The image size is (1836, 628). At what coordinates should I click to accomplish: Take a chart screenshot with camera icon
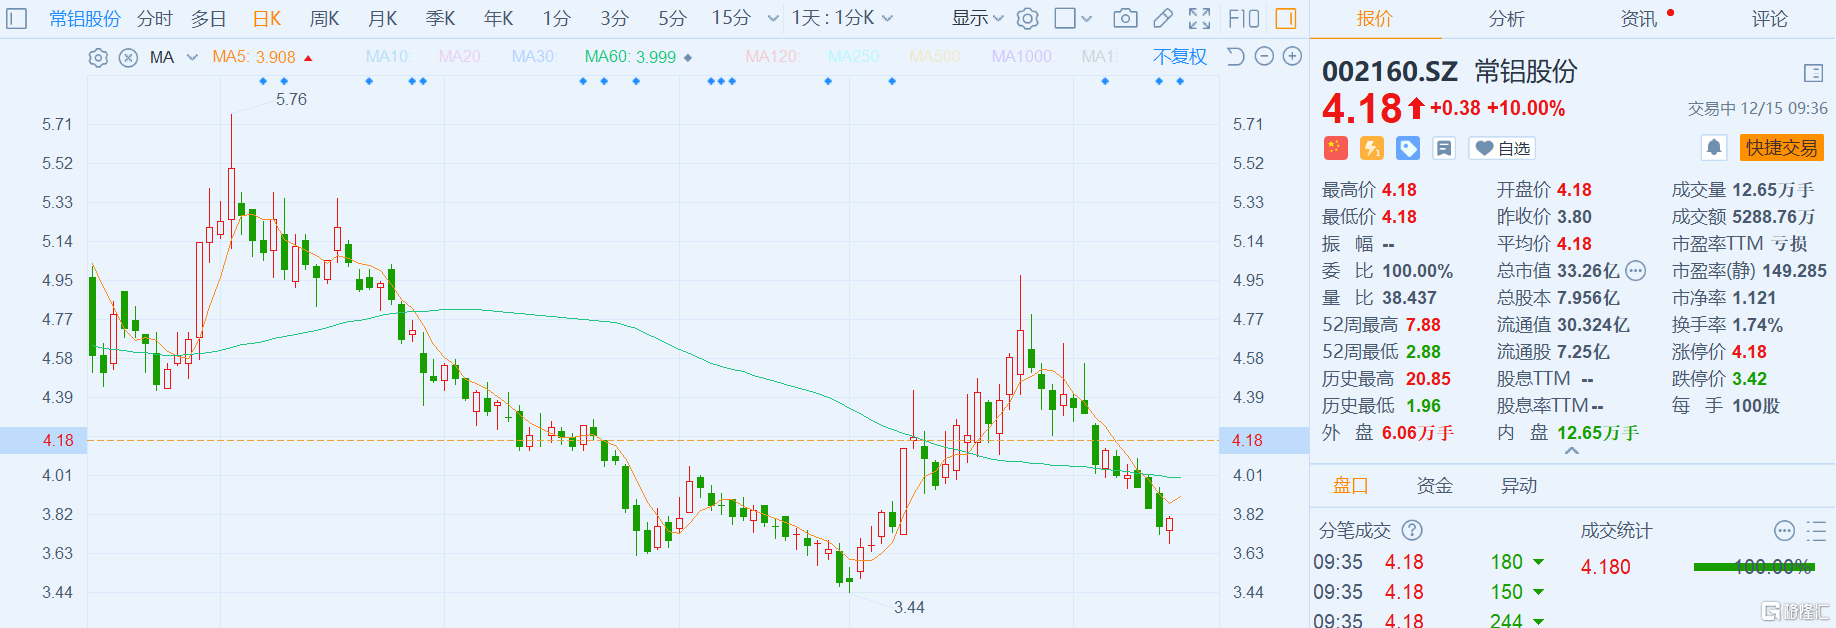(x=1125, y=18)
